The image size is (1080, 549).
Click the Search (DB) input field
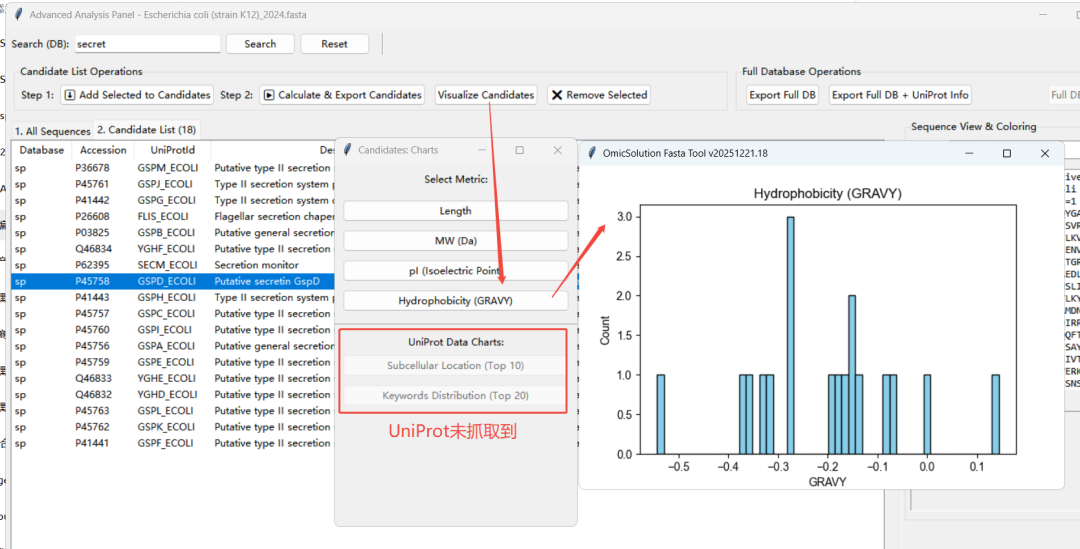[147, 44]
